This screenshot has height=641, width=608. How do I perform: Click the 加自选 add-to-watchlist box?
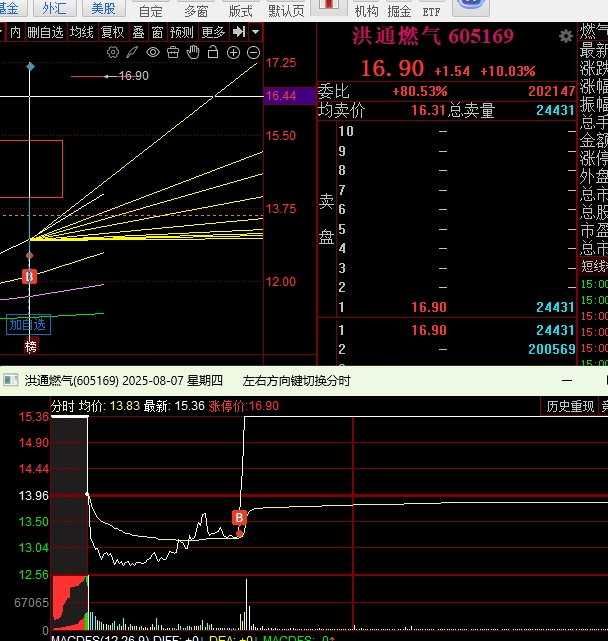[28, 325]
